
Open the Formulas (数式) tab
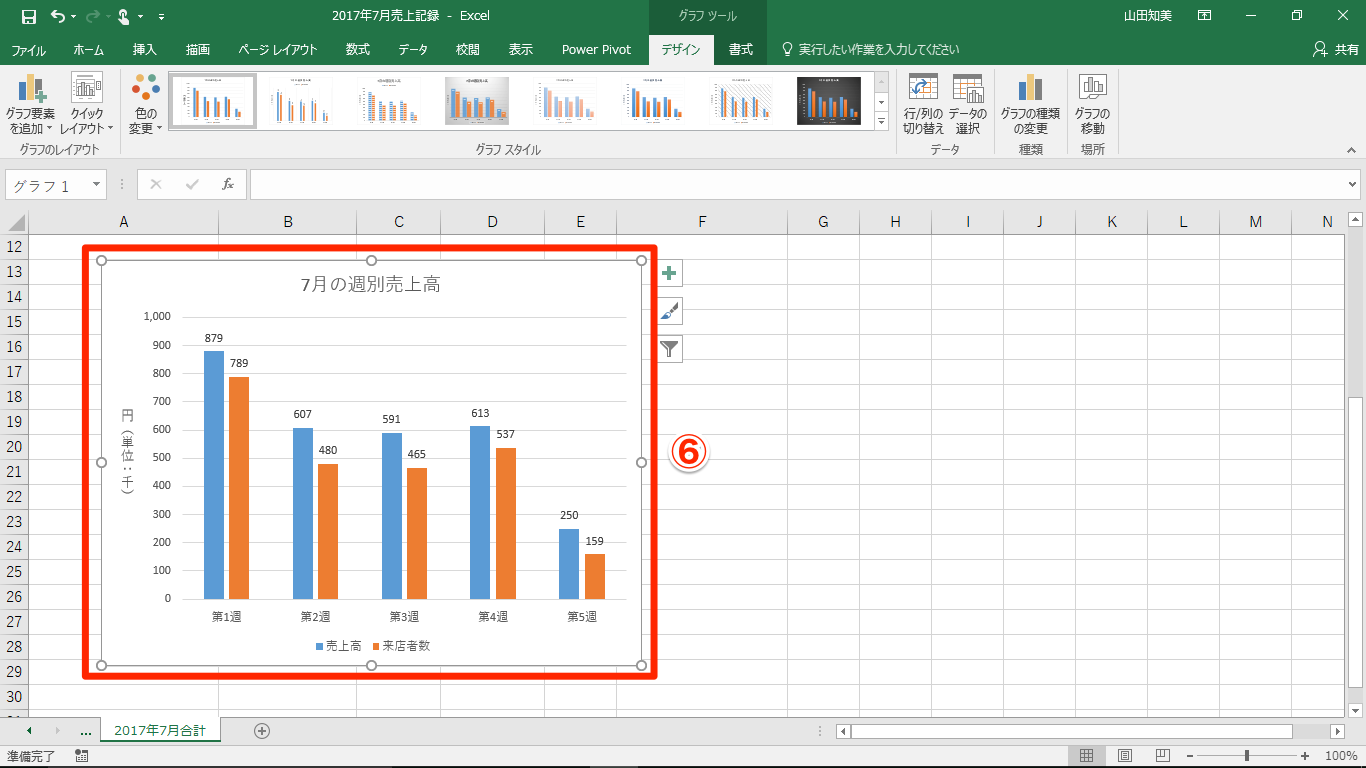(x=358, y=49)
